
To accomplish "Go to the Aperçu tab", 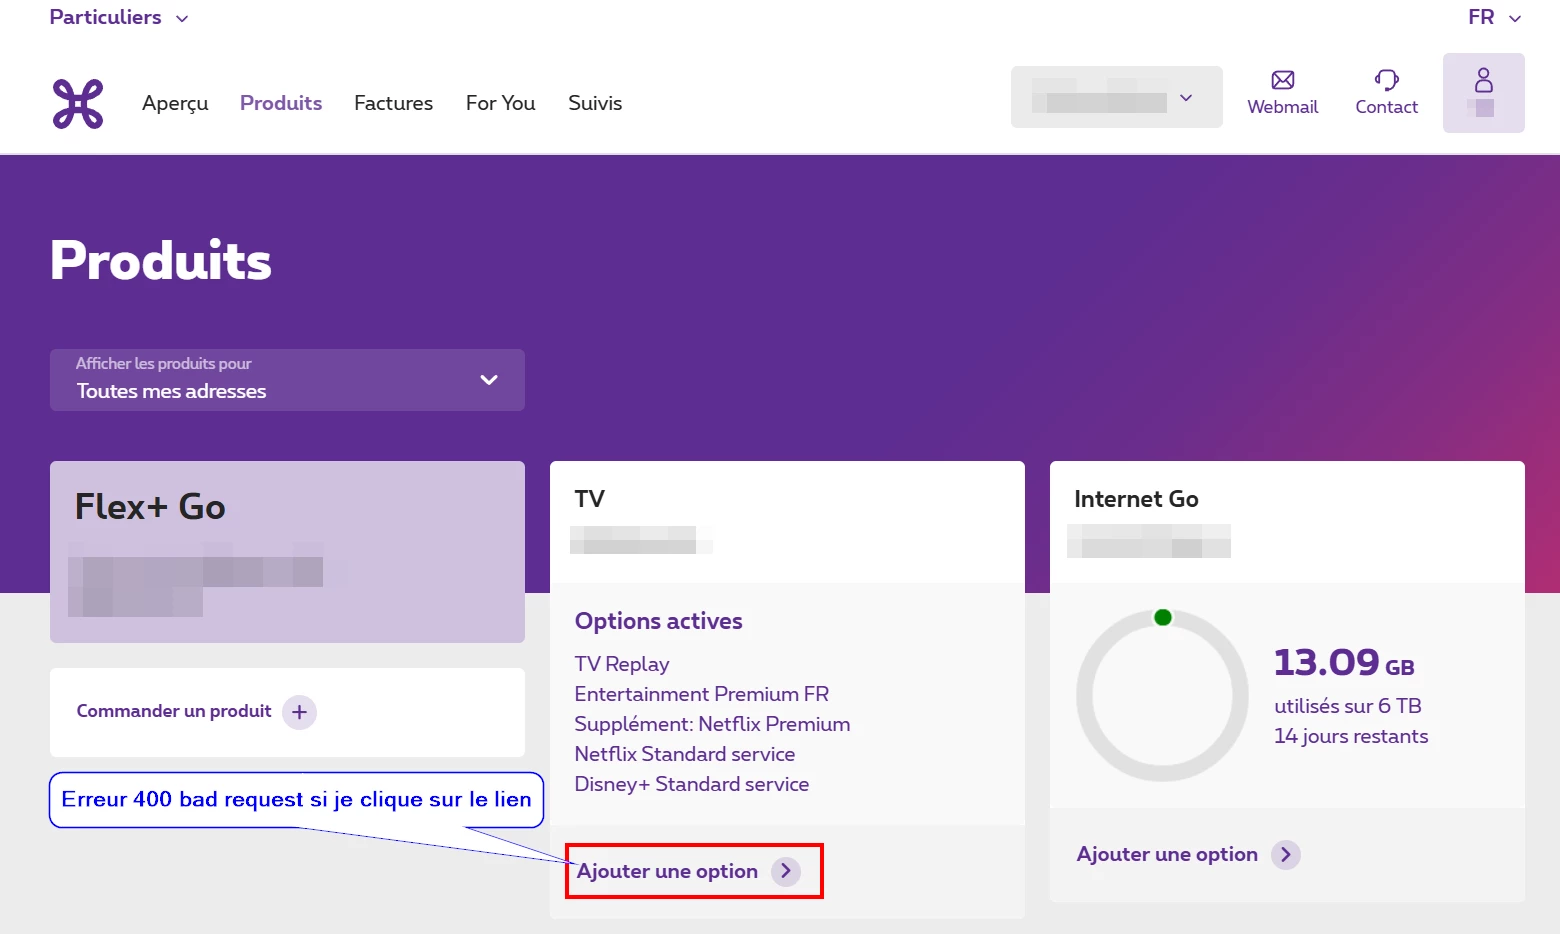I will pos(175,103).
